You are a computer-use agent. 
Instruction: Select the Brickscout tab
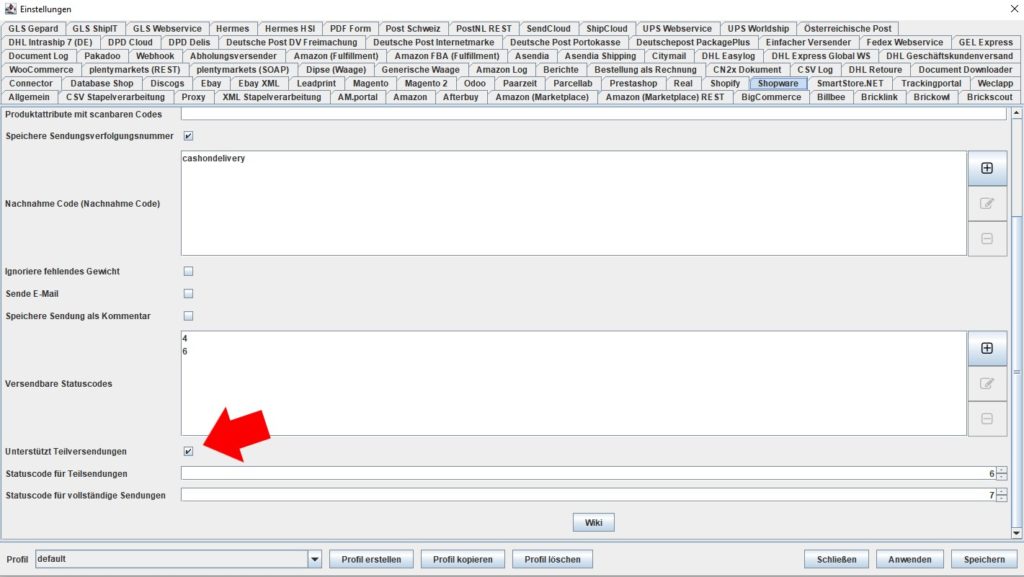coord(989,97)
